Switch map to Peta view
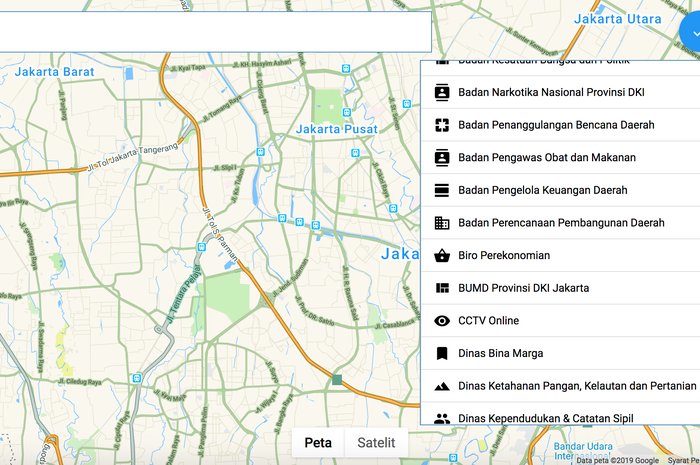 [x=318, y=443]
